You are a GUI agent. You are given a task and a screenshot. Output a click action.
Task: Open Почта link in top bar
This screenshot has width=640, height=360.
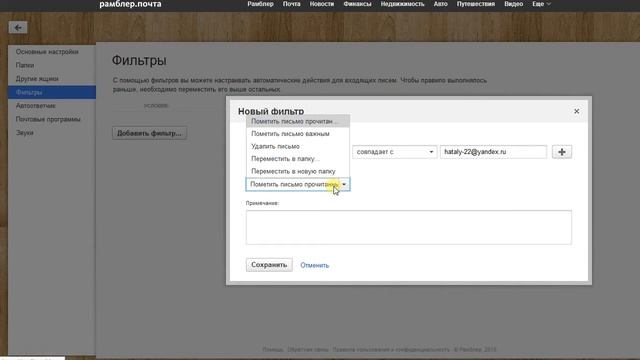pyautogui.click(x=291, y=4)
